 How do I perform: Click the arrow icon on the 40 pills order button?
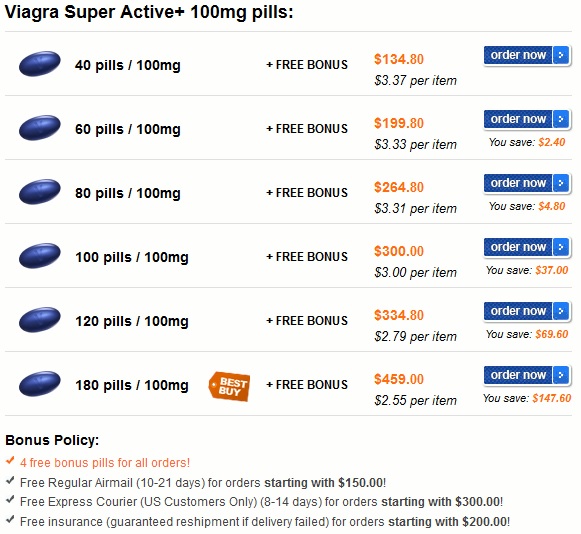[561, 55]
